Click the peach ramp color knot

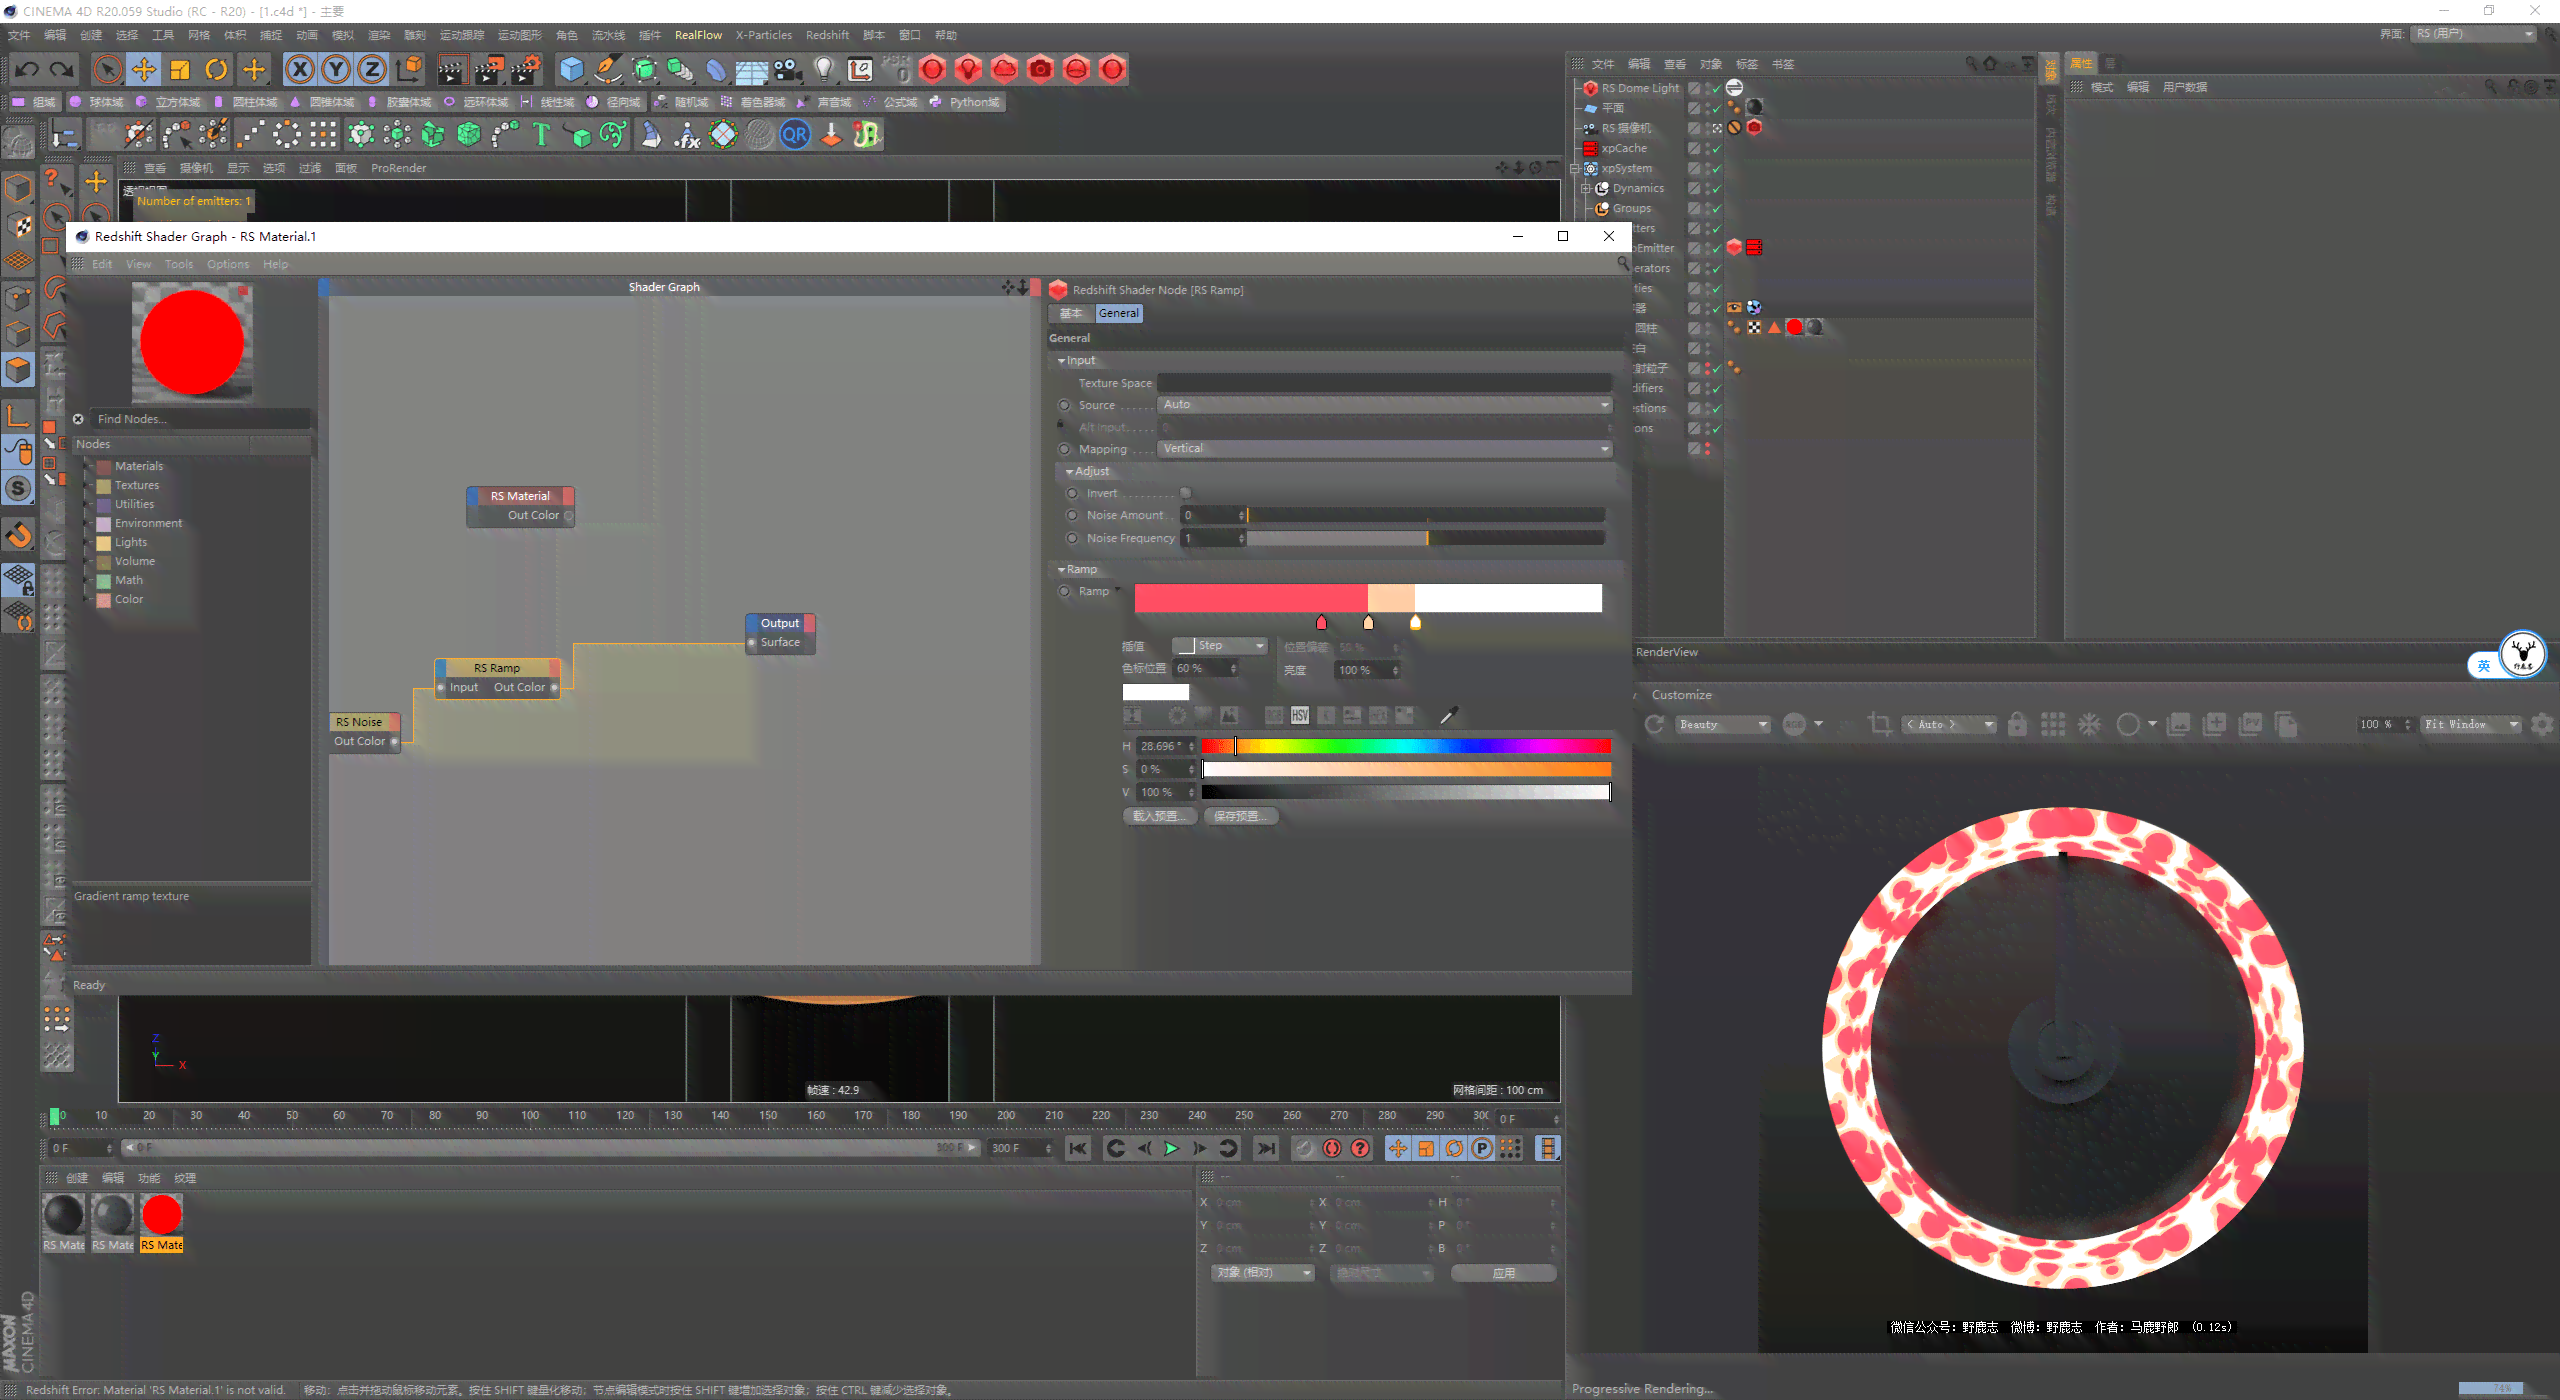point(1368,622)
